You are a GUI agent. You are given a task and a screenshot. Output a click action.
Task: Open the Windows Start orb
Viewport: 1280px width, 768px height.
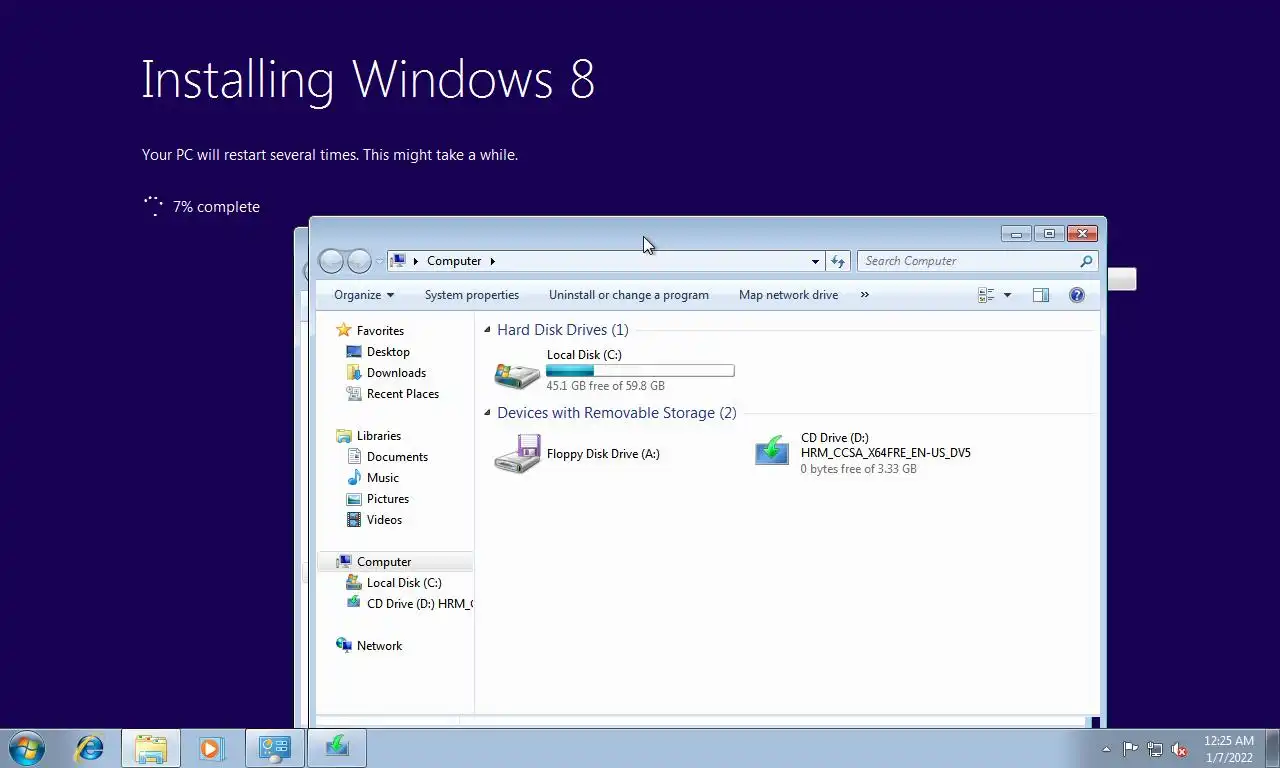pyautogui.click(x=27, y=748)
